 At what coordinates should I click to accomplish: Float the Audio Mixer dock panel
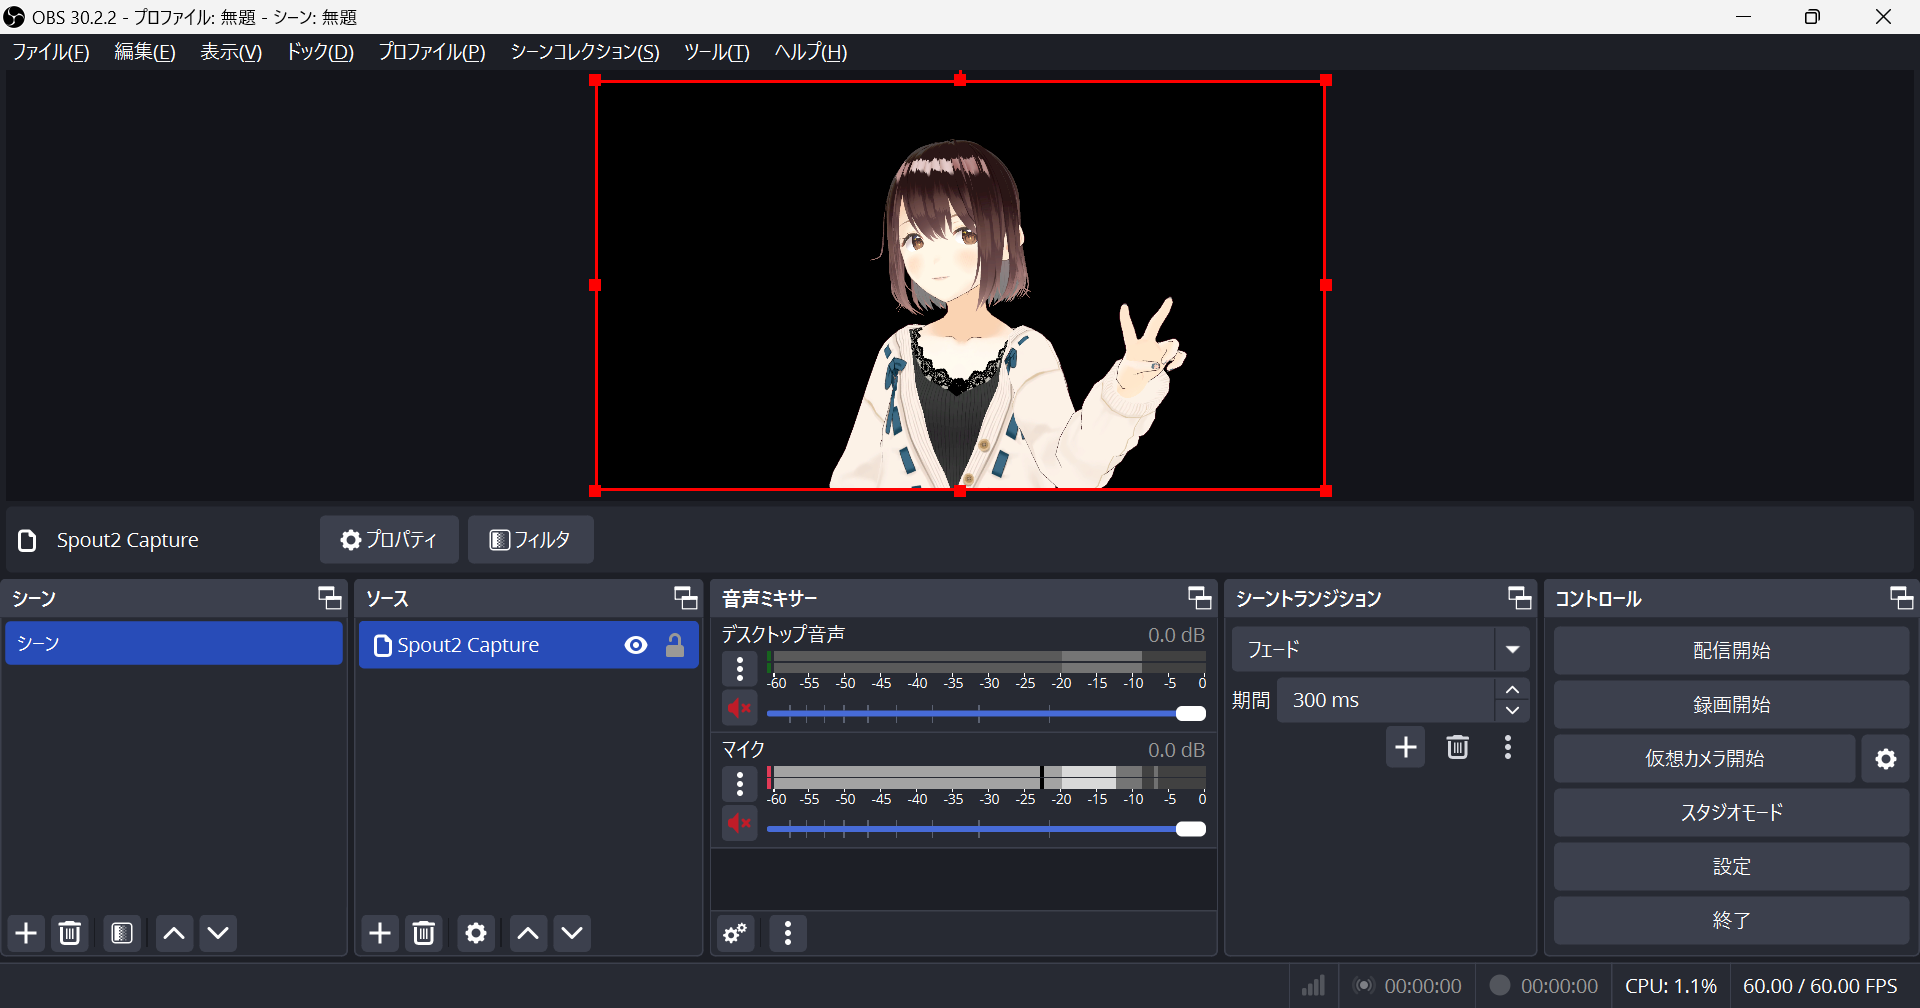pos(1199,598)
